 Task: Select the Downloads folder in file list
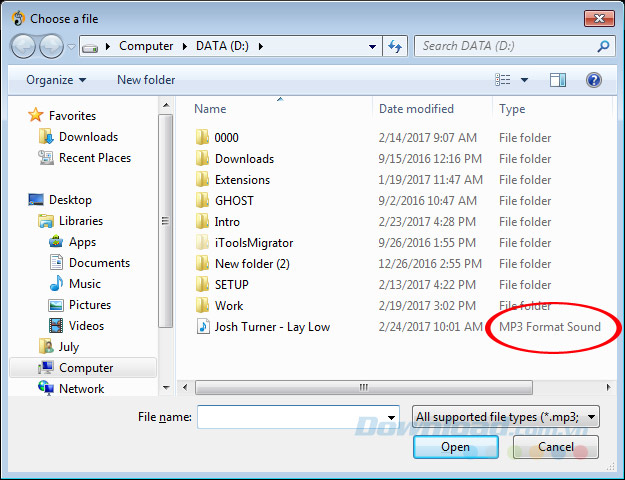click(x=244, y=159)
